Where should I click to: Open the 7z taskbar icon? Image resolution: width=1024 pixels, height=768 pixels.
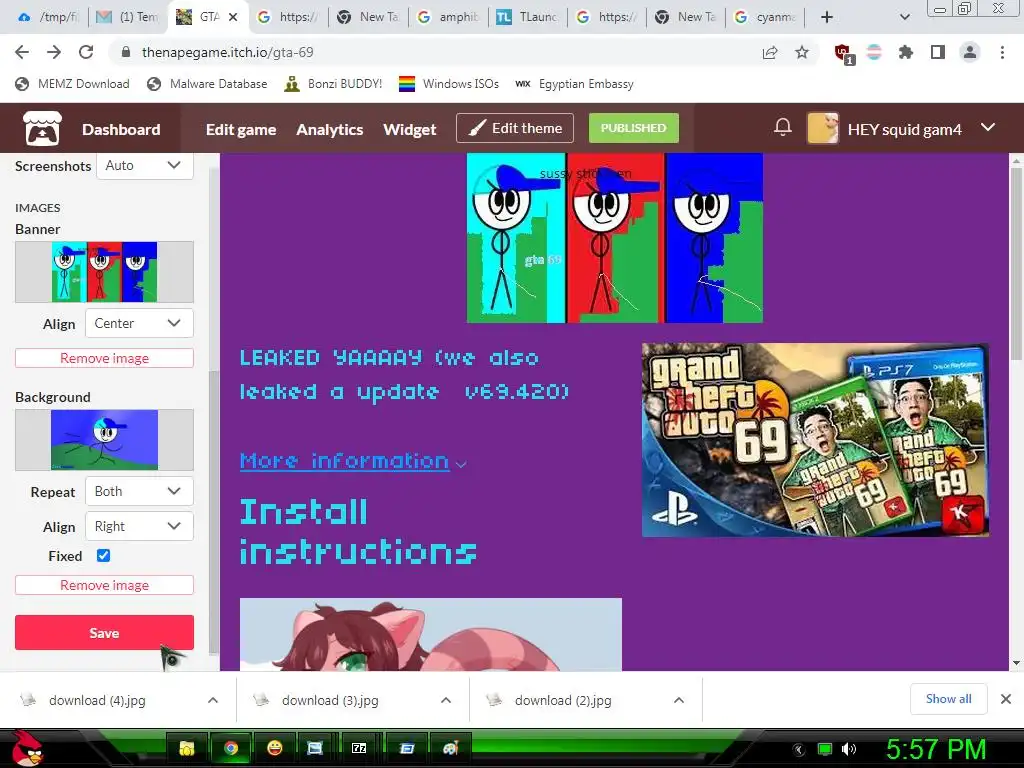coord(359,748)
